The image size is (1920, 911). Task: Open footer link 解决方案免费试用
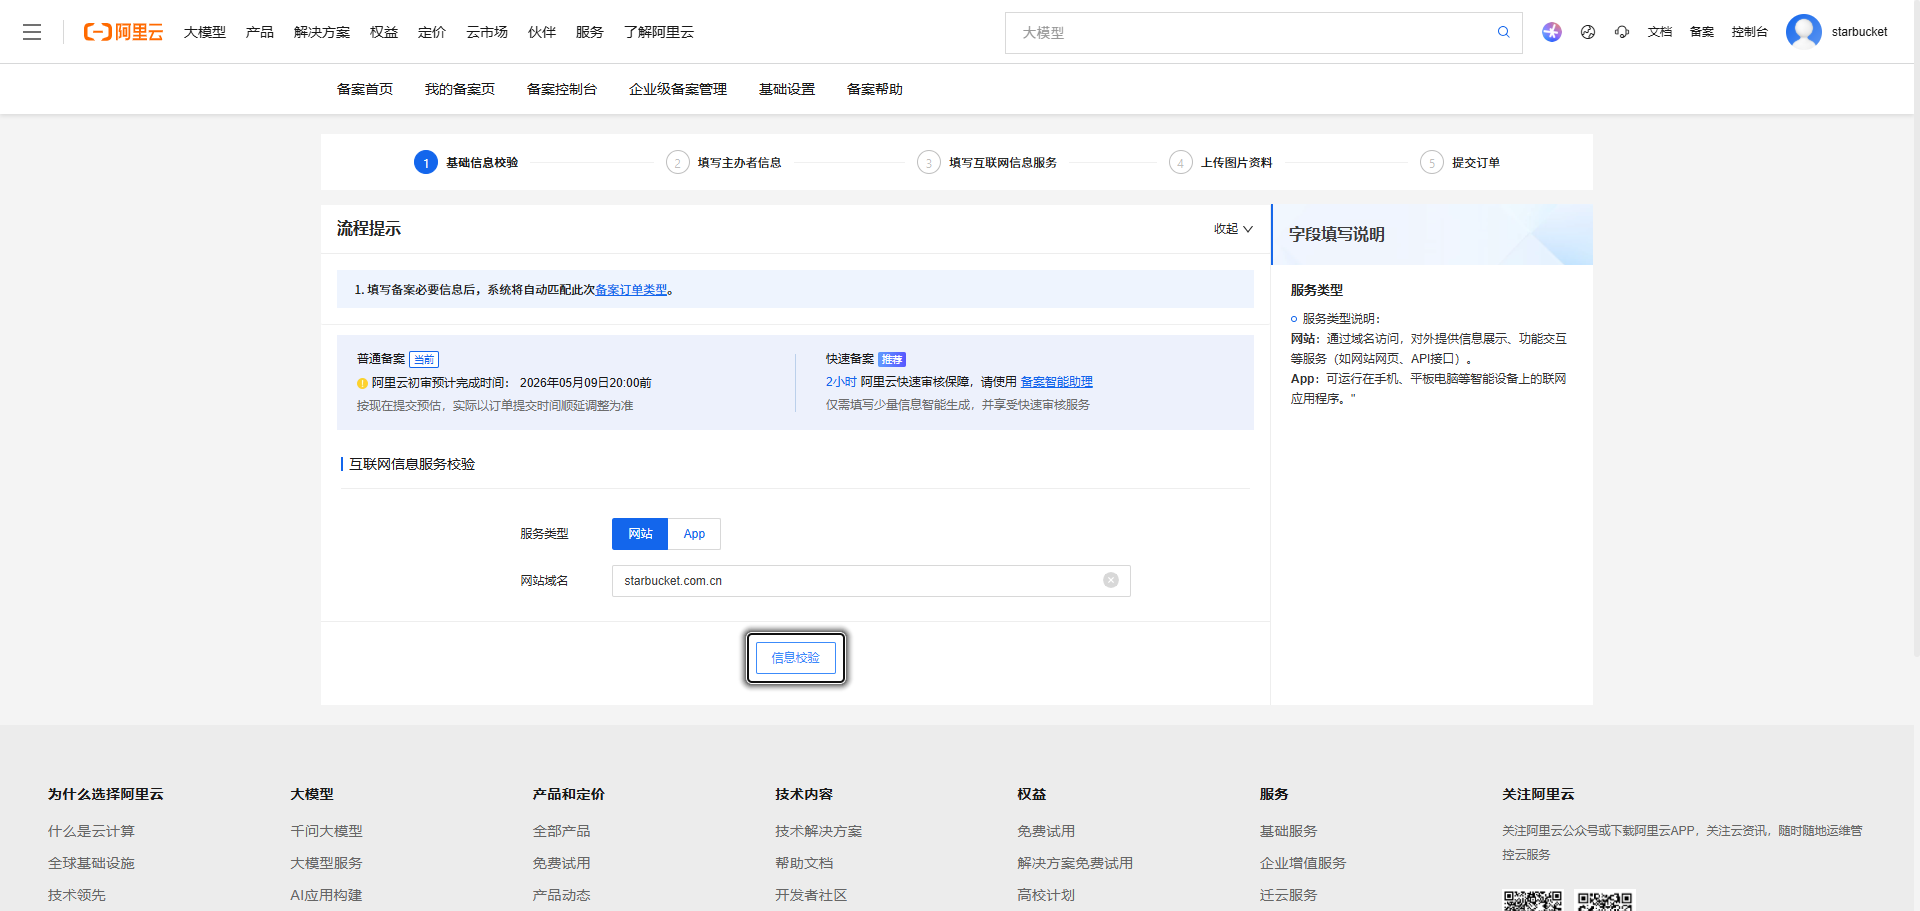1075,863
